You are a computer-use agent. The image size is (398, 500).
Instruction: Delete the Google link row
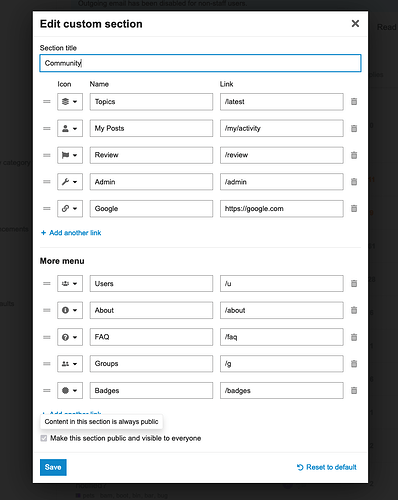[354, 209]
